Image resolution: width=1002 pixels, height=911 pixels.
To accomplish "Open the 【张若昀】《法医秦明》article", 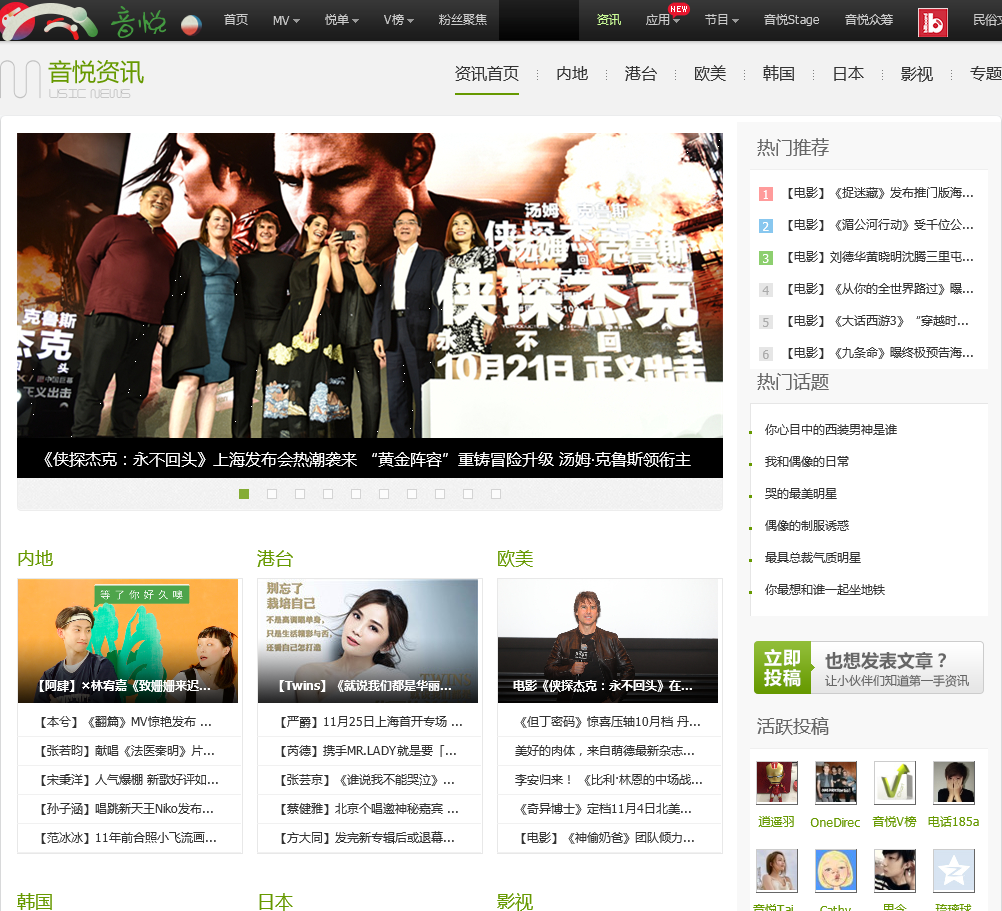I will pyautogui.click(x=127, y=751).
